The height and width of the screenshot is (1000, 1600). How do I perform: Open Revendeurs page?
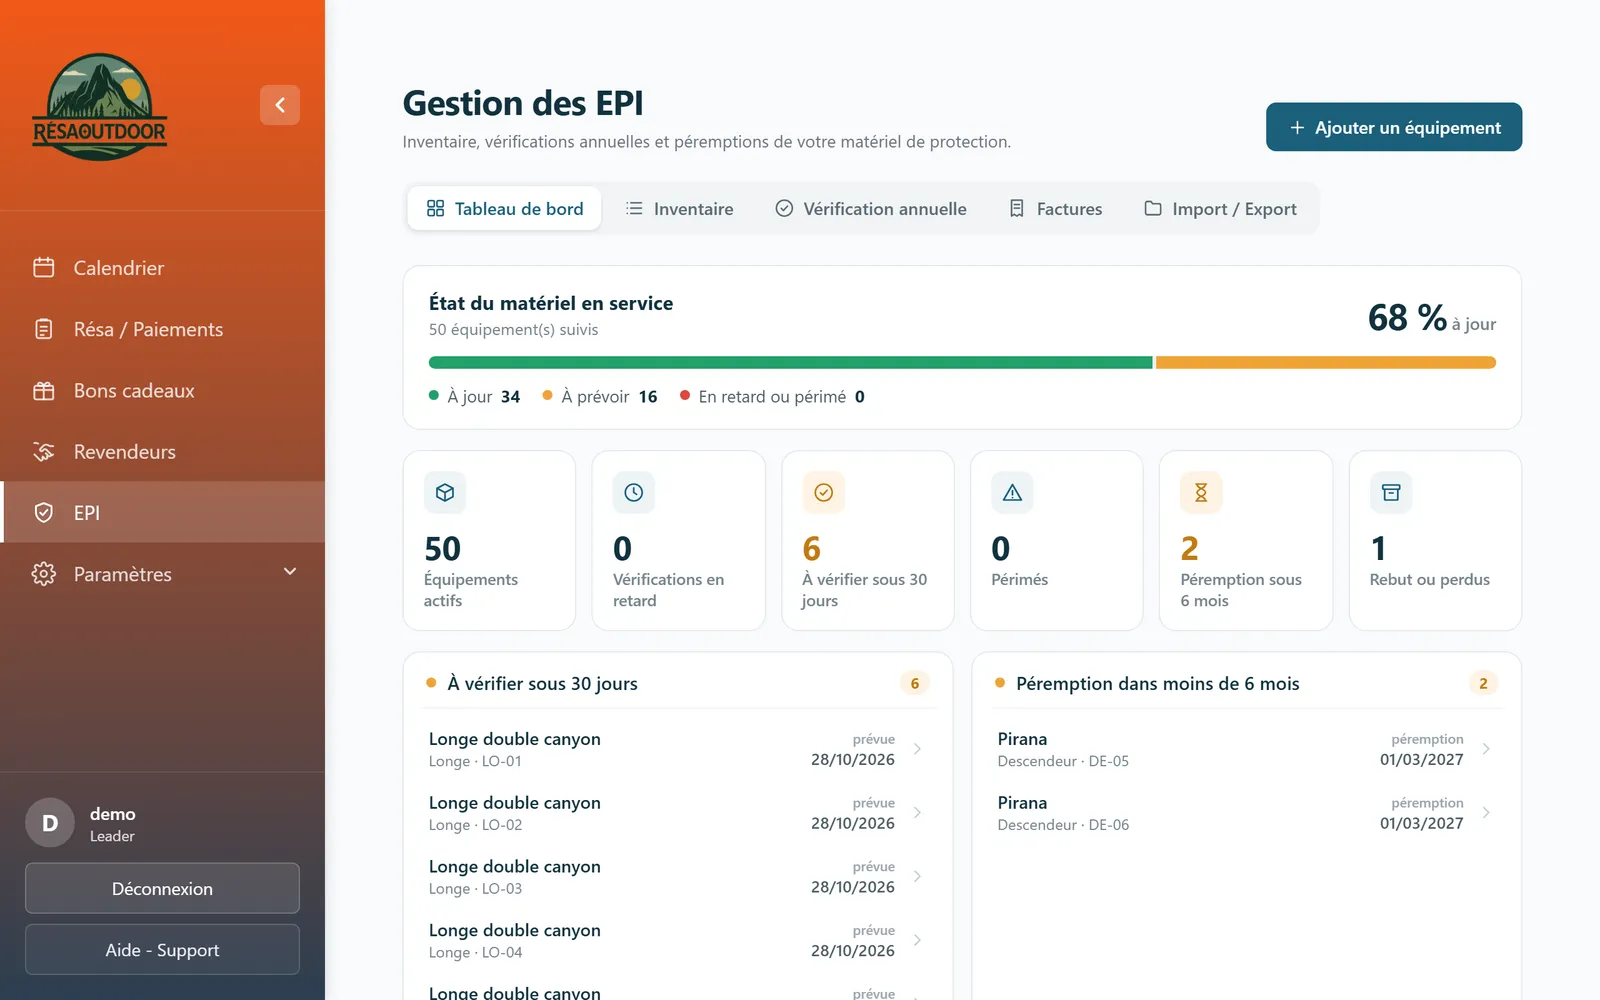click(162, 451)
